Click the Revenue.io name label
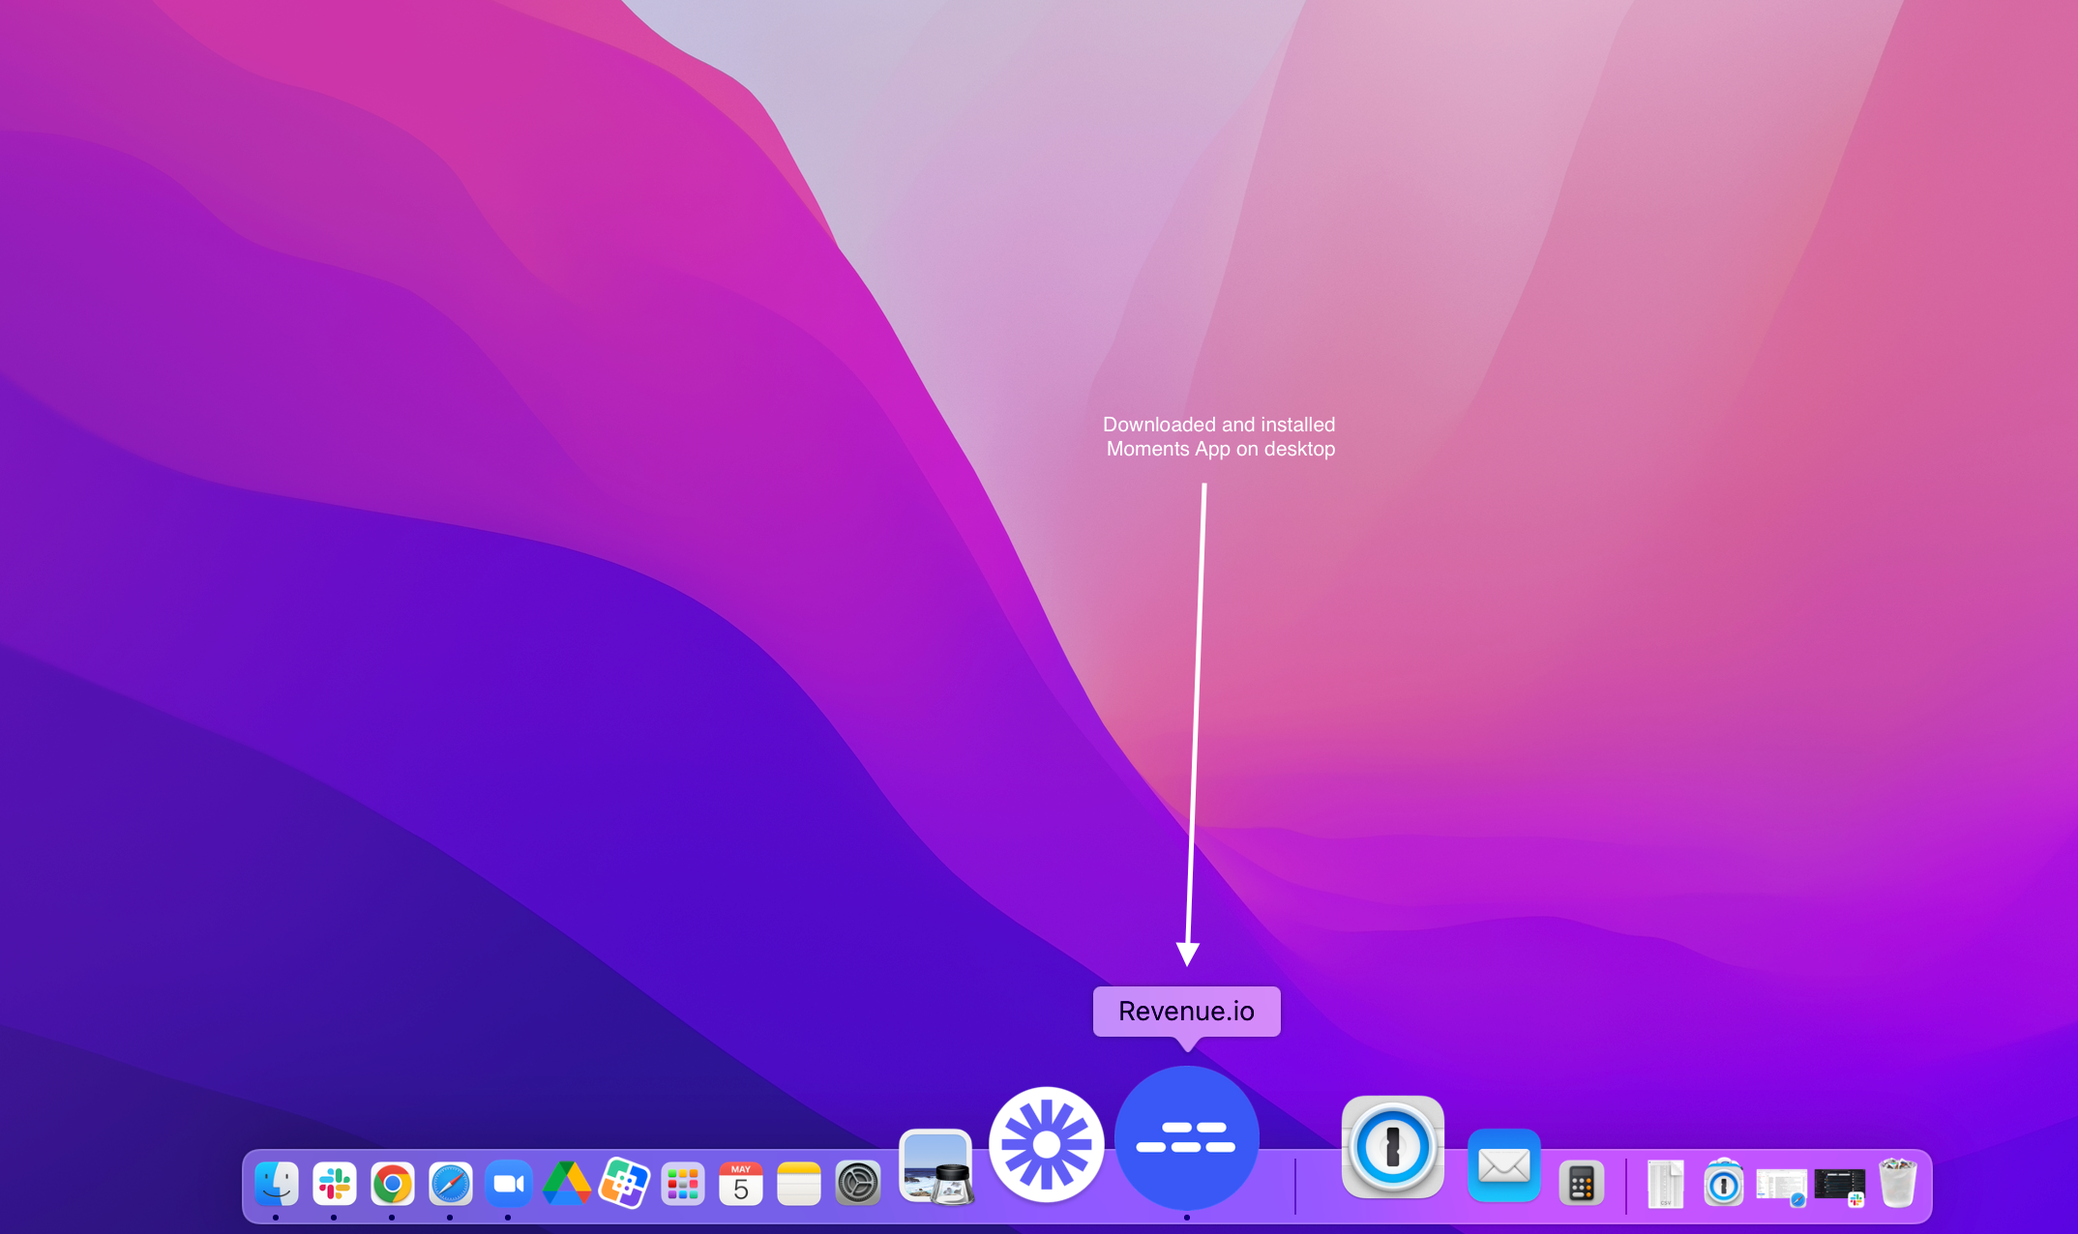 [1186, 1011]
